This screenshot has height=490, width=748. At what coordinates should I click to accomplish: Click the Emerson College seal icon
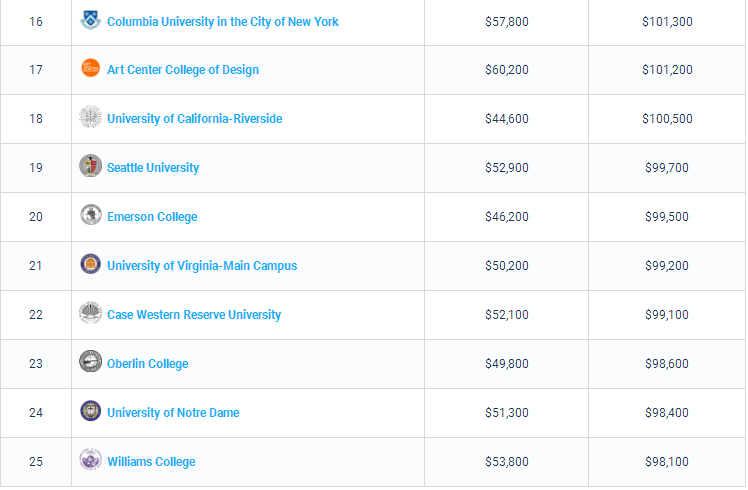(x=90, y=216)
